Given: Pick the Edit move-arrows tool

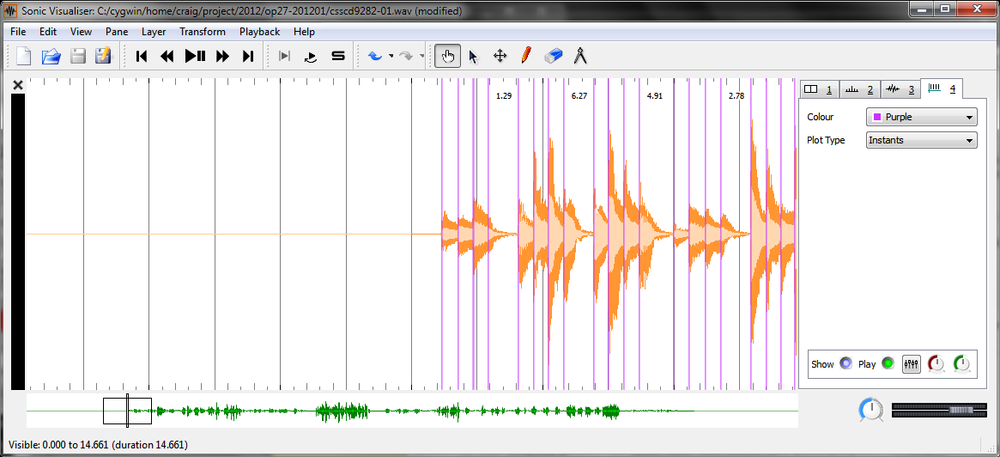Looking at the screenshot, I should click(500, 56).
